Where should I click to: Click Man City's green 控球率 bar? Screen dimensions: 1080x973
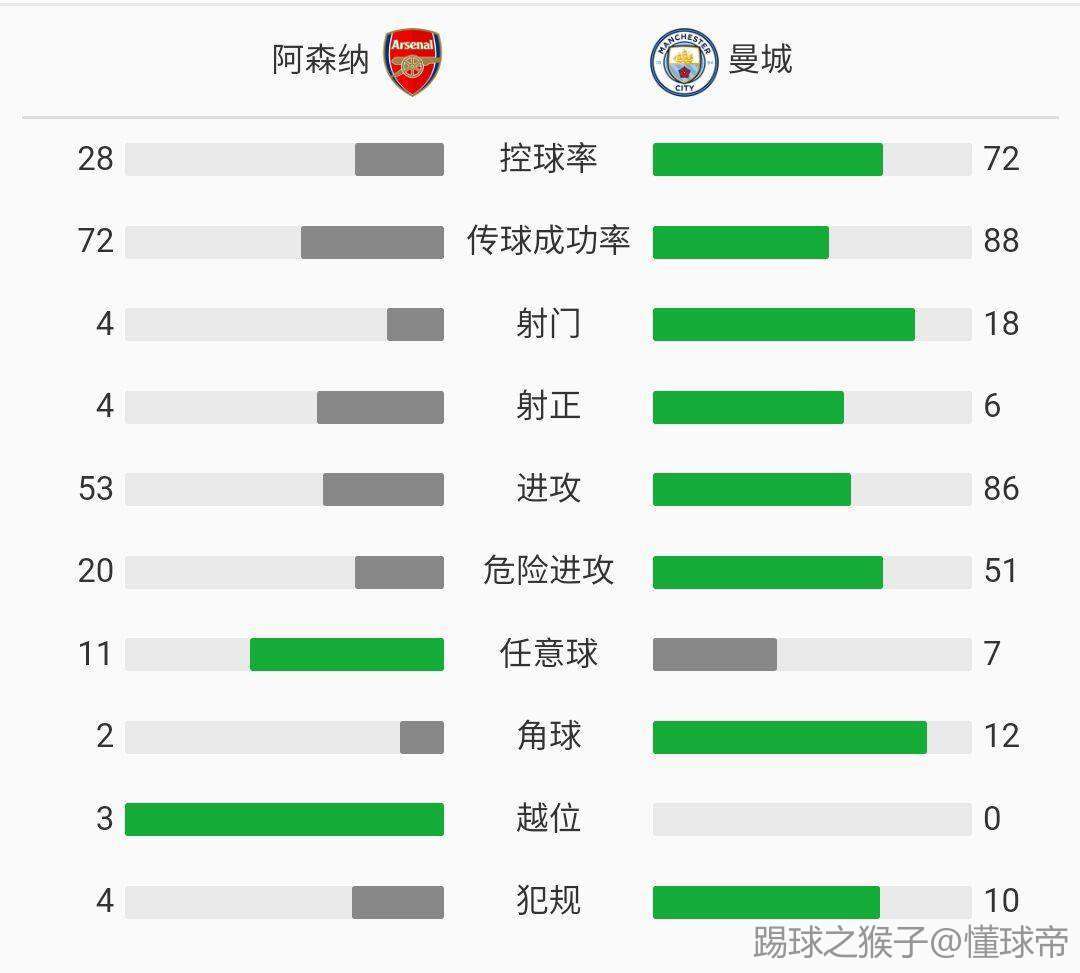(x=767, y=159)
